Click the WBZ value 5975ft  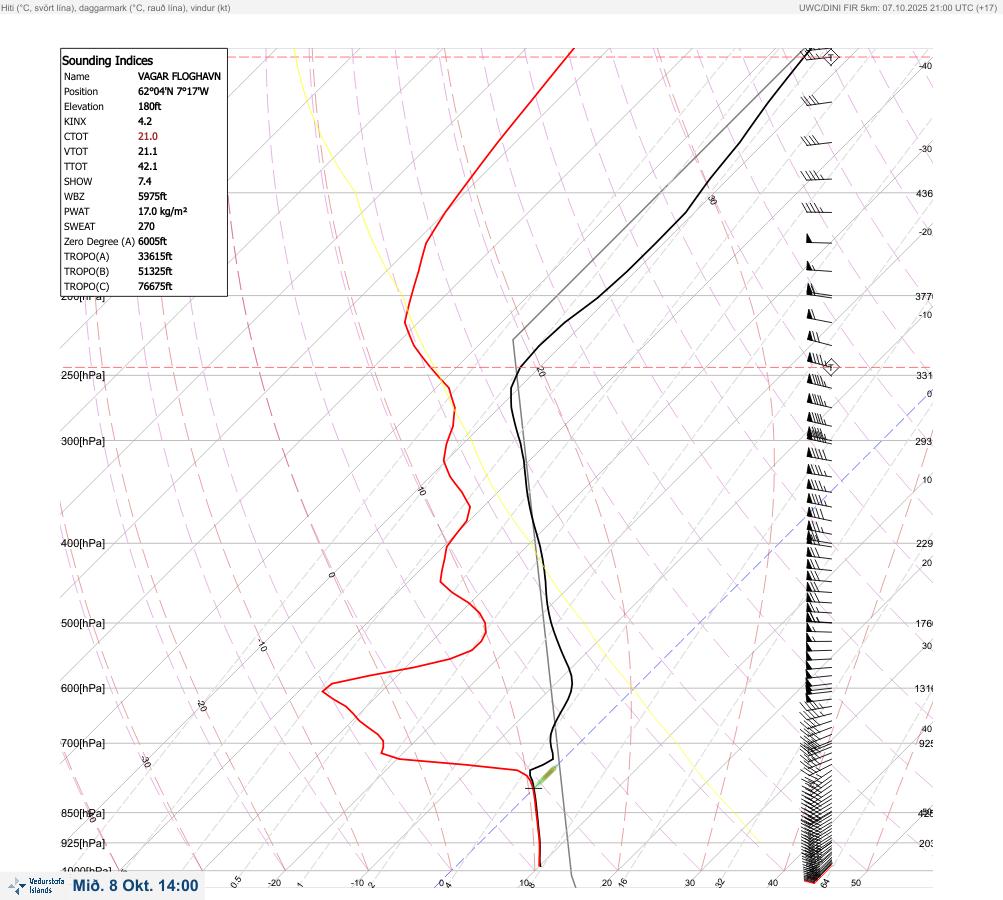[152, 196]
